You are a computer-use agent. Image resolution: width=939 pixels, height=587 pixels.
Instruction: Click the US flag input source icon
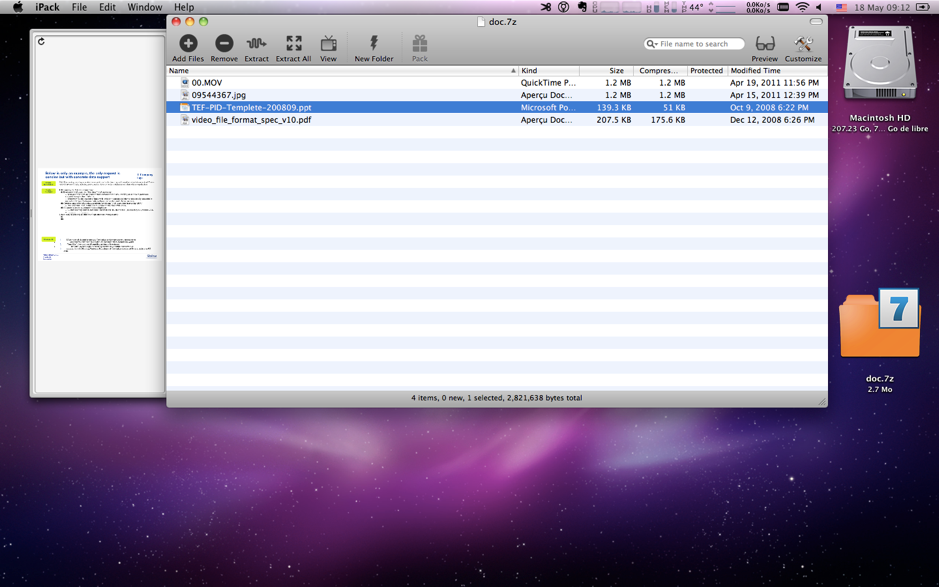pos(841,7)
